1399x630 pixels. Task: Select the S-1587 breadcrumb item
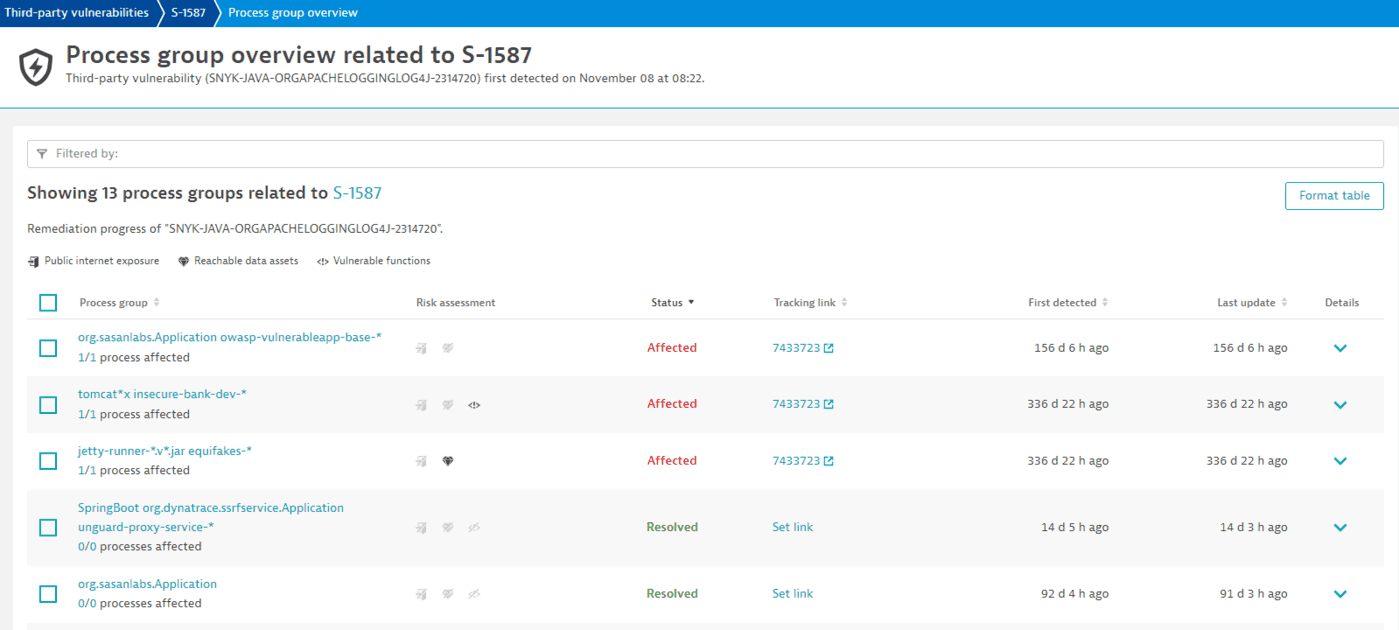click(187, 13)
